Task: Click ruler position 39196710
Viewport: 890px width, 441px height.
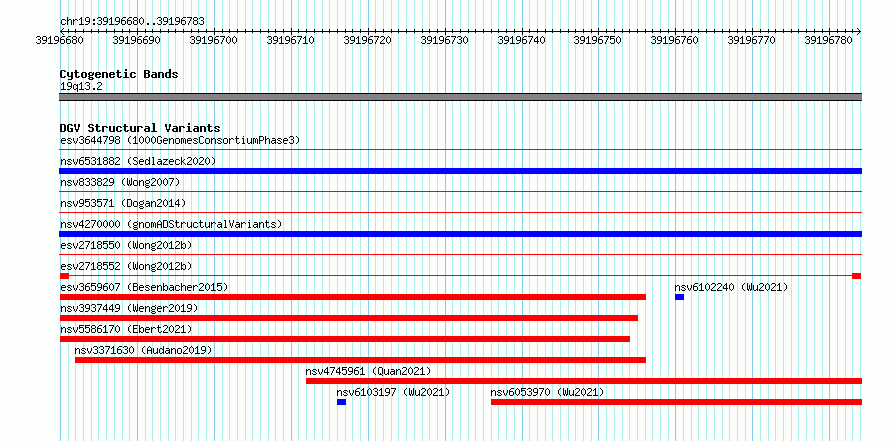Action: [291, 40]
